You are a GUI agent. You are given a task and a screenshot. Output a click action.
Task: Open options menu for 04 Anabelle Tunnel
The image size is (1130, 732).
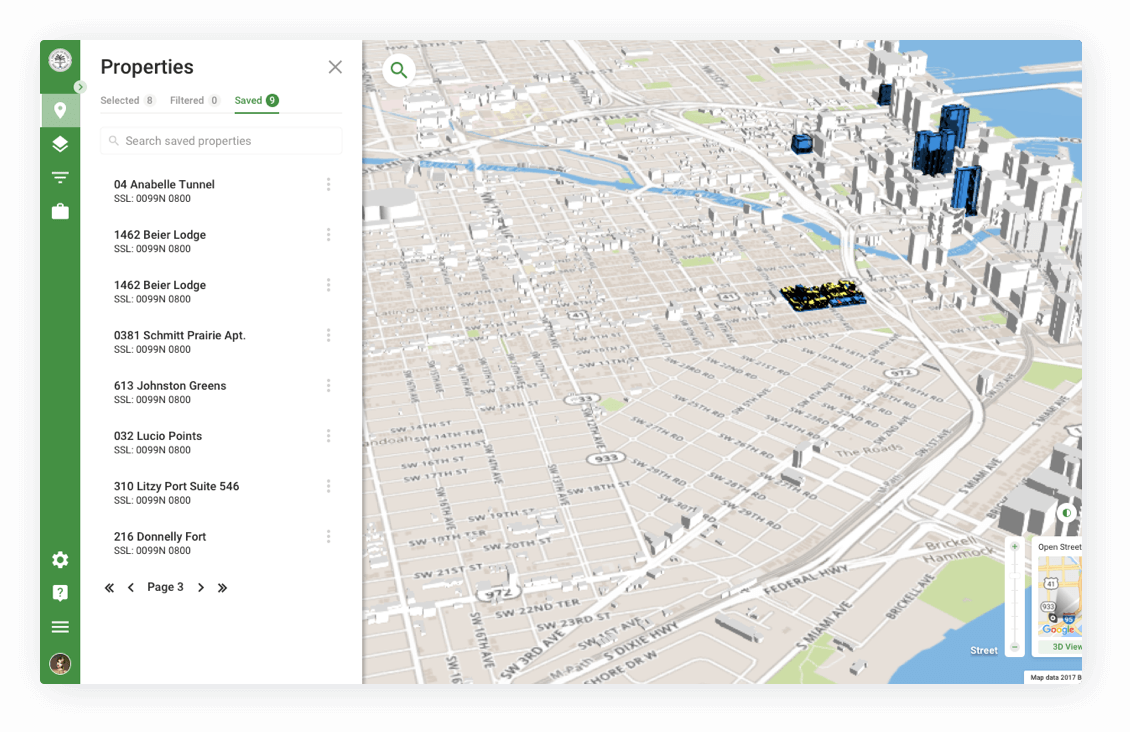coord(328,185)
